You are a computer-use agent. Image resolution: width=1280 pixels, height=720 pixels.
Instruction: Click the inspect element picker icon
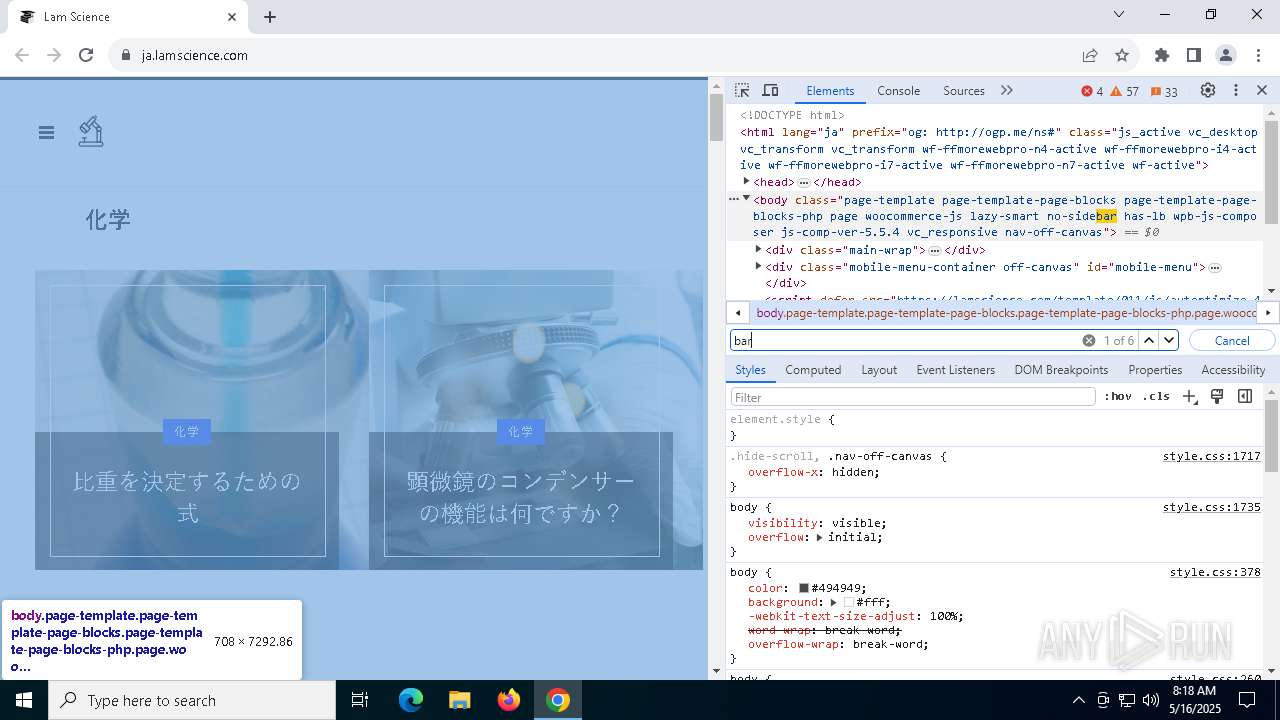coord(742,90)
